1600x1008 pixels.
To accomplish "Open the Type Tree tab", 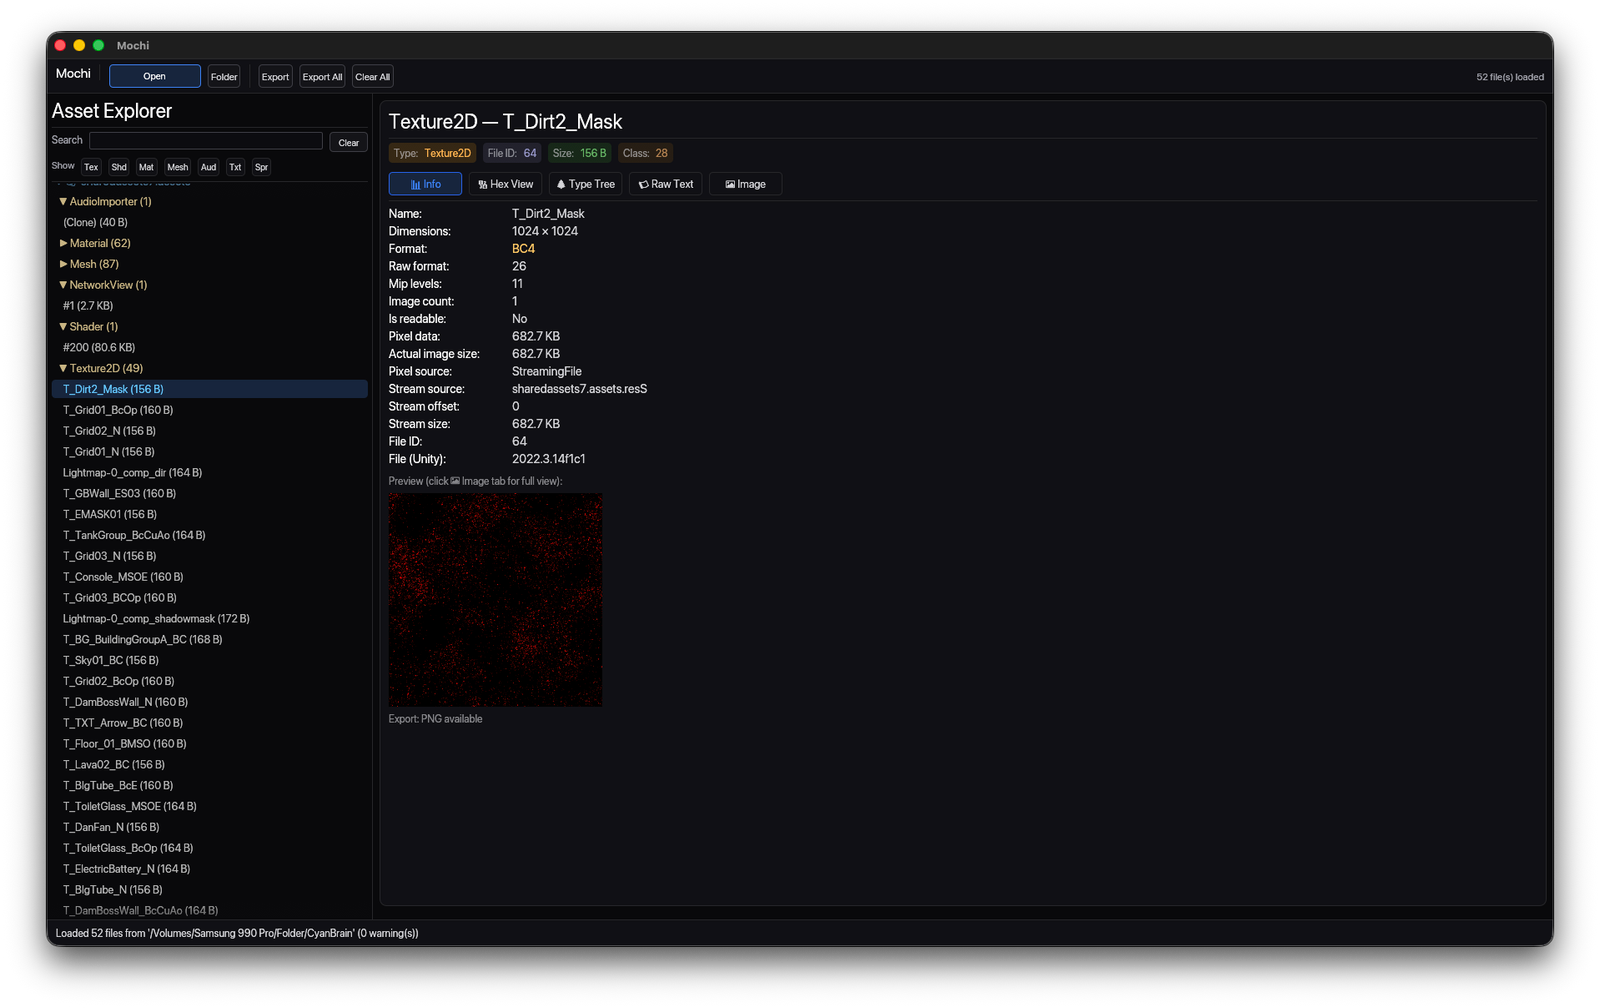I will (x=585, y=184).
